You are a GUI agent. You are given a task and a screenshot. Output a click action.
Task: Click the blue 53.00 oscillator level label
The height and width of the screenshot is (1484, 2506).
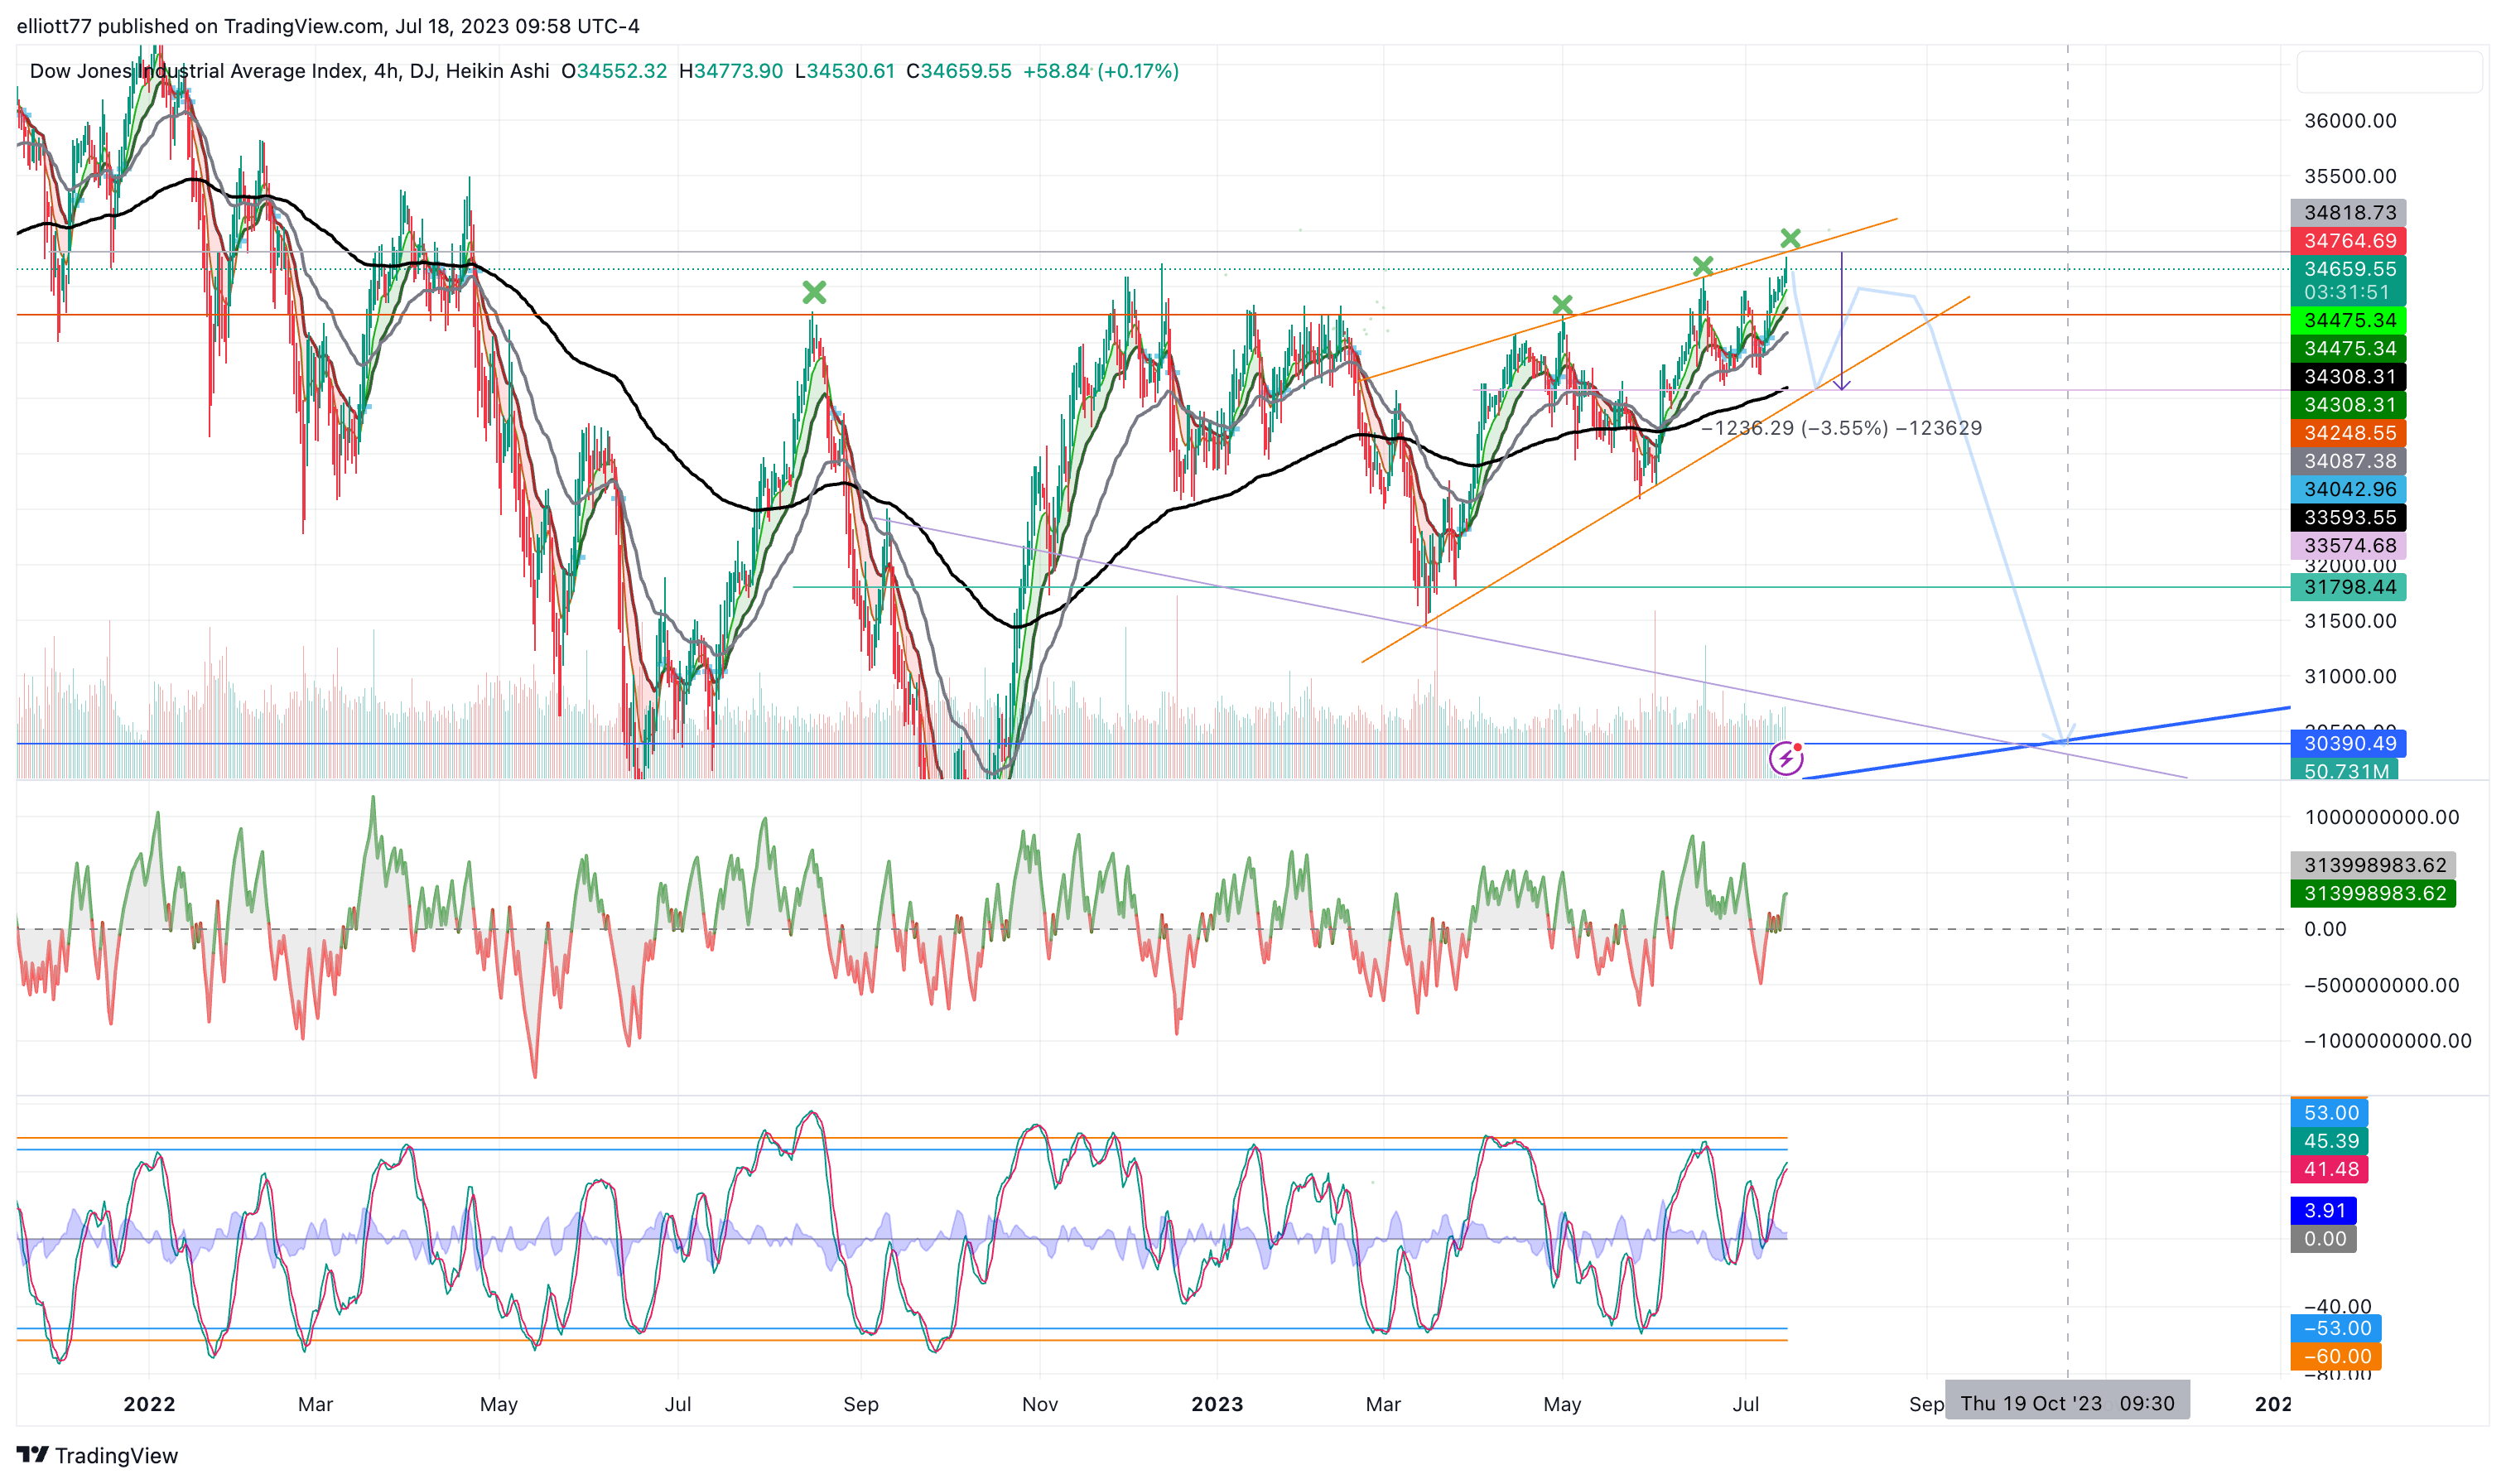2329,1113
